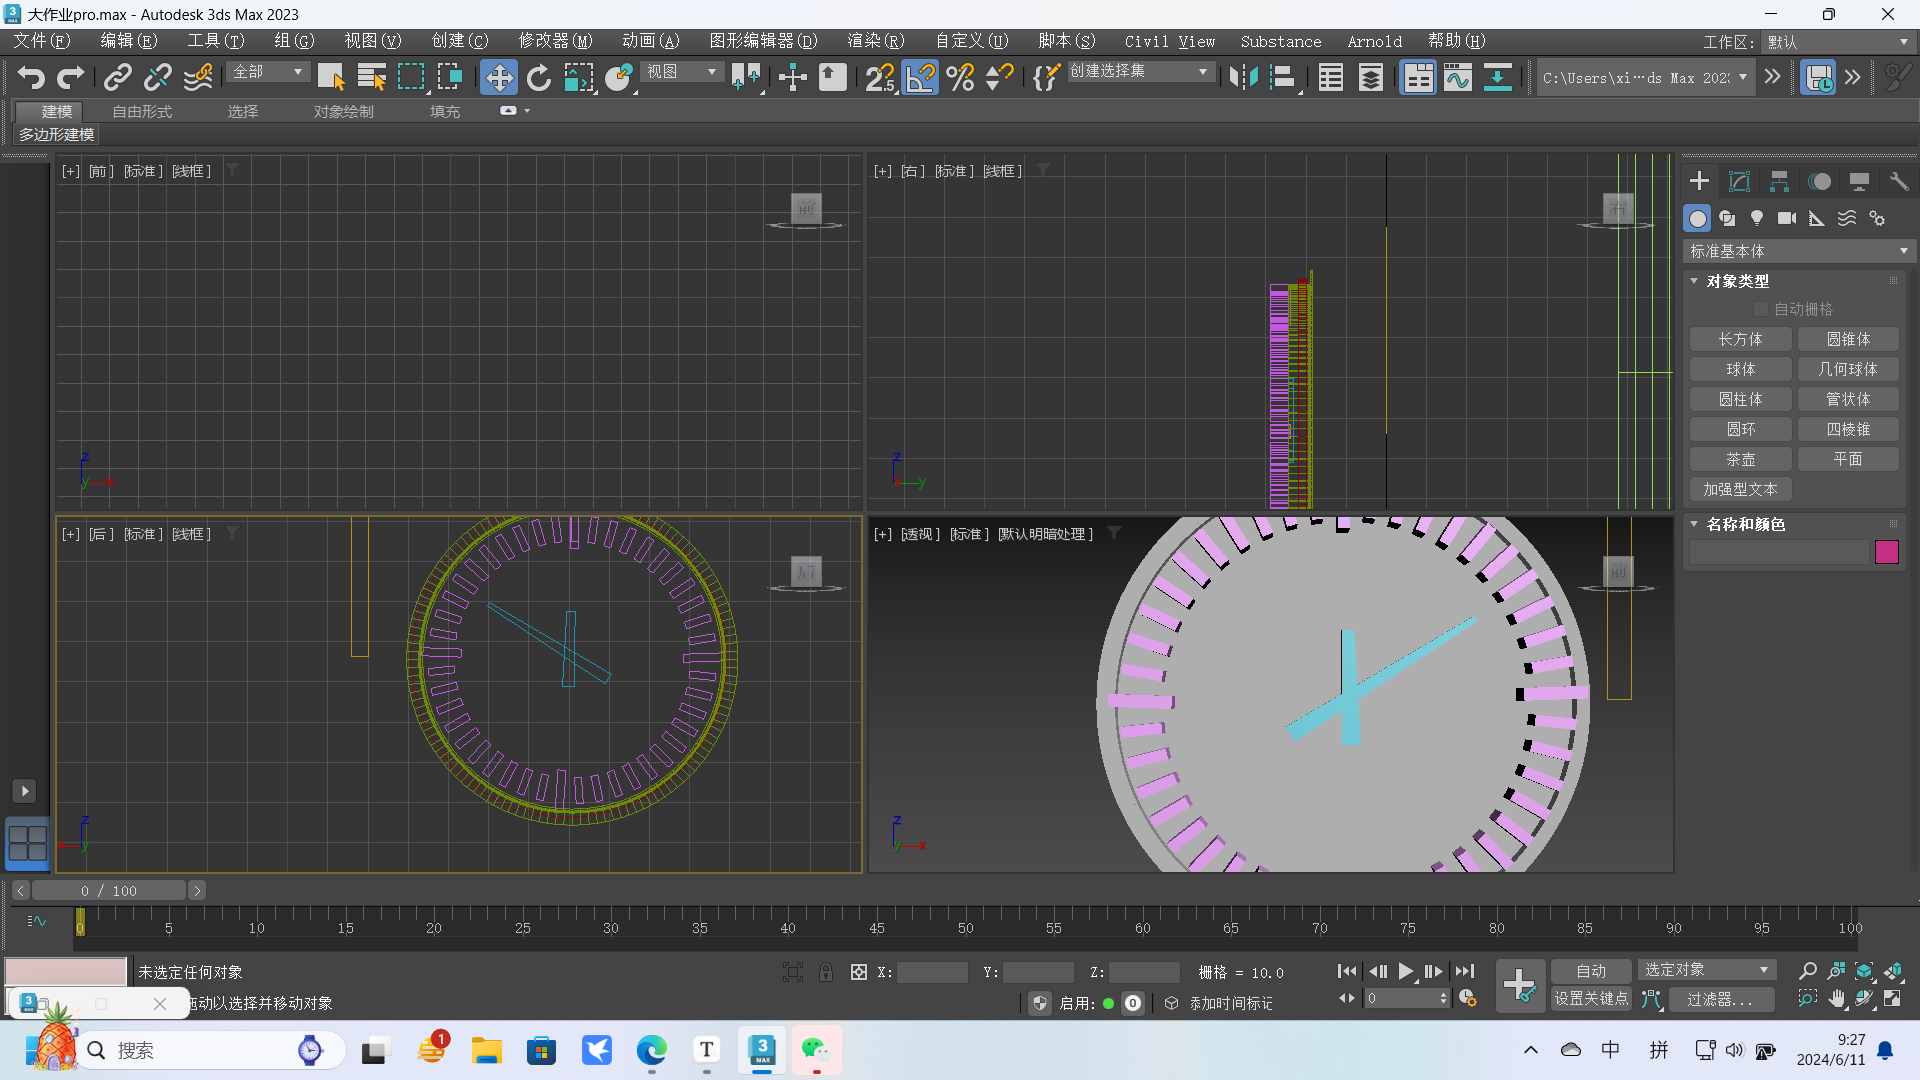Activate Select and Move tool
This screenshot has height=1080, width=1920.
tap(498, 77)
